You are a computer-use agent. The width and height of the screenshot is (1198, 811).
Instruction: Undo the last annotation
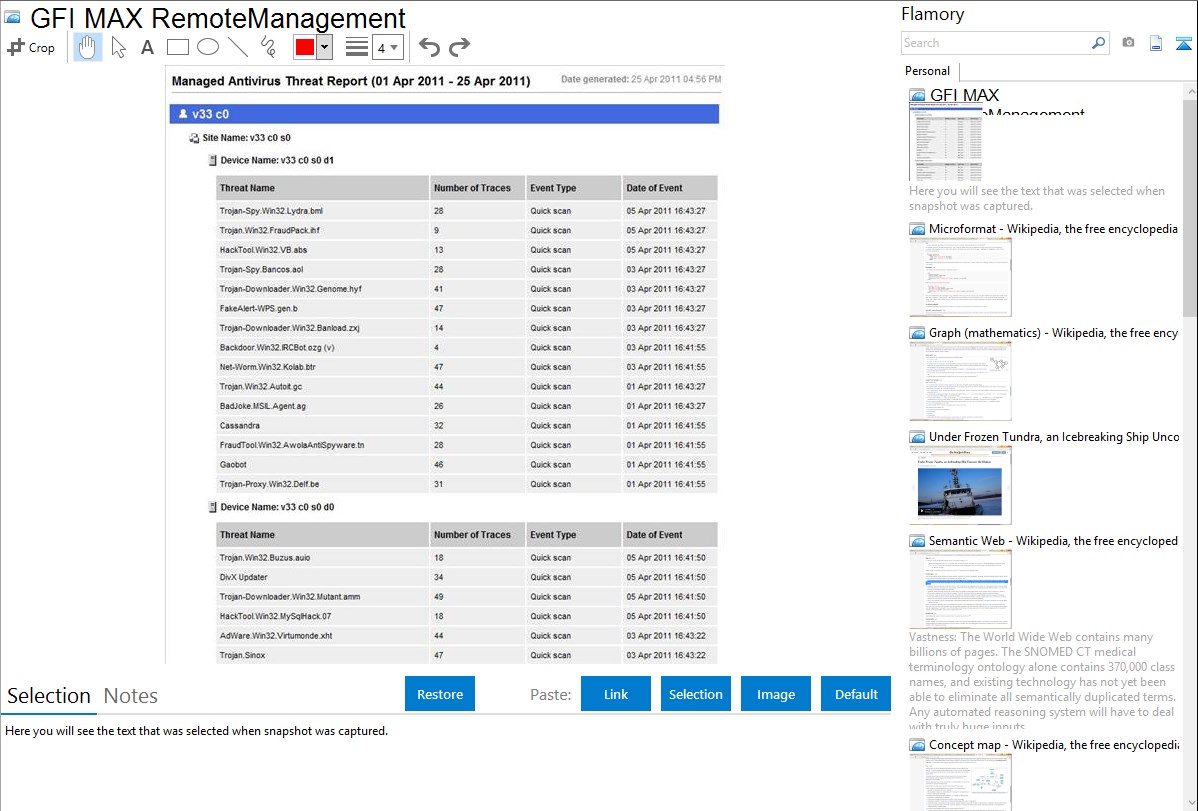pos(429,47)
